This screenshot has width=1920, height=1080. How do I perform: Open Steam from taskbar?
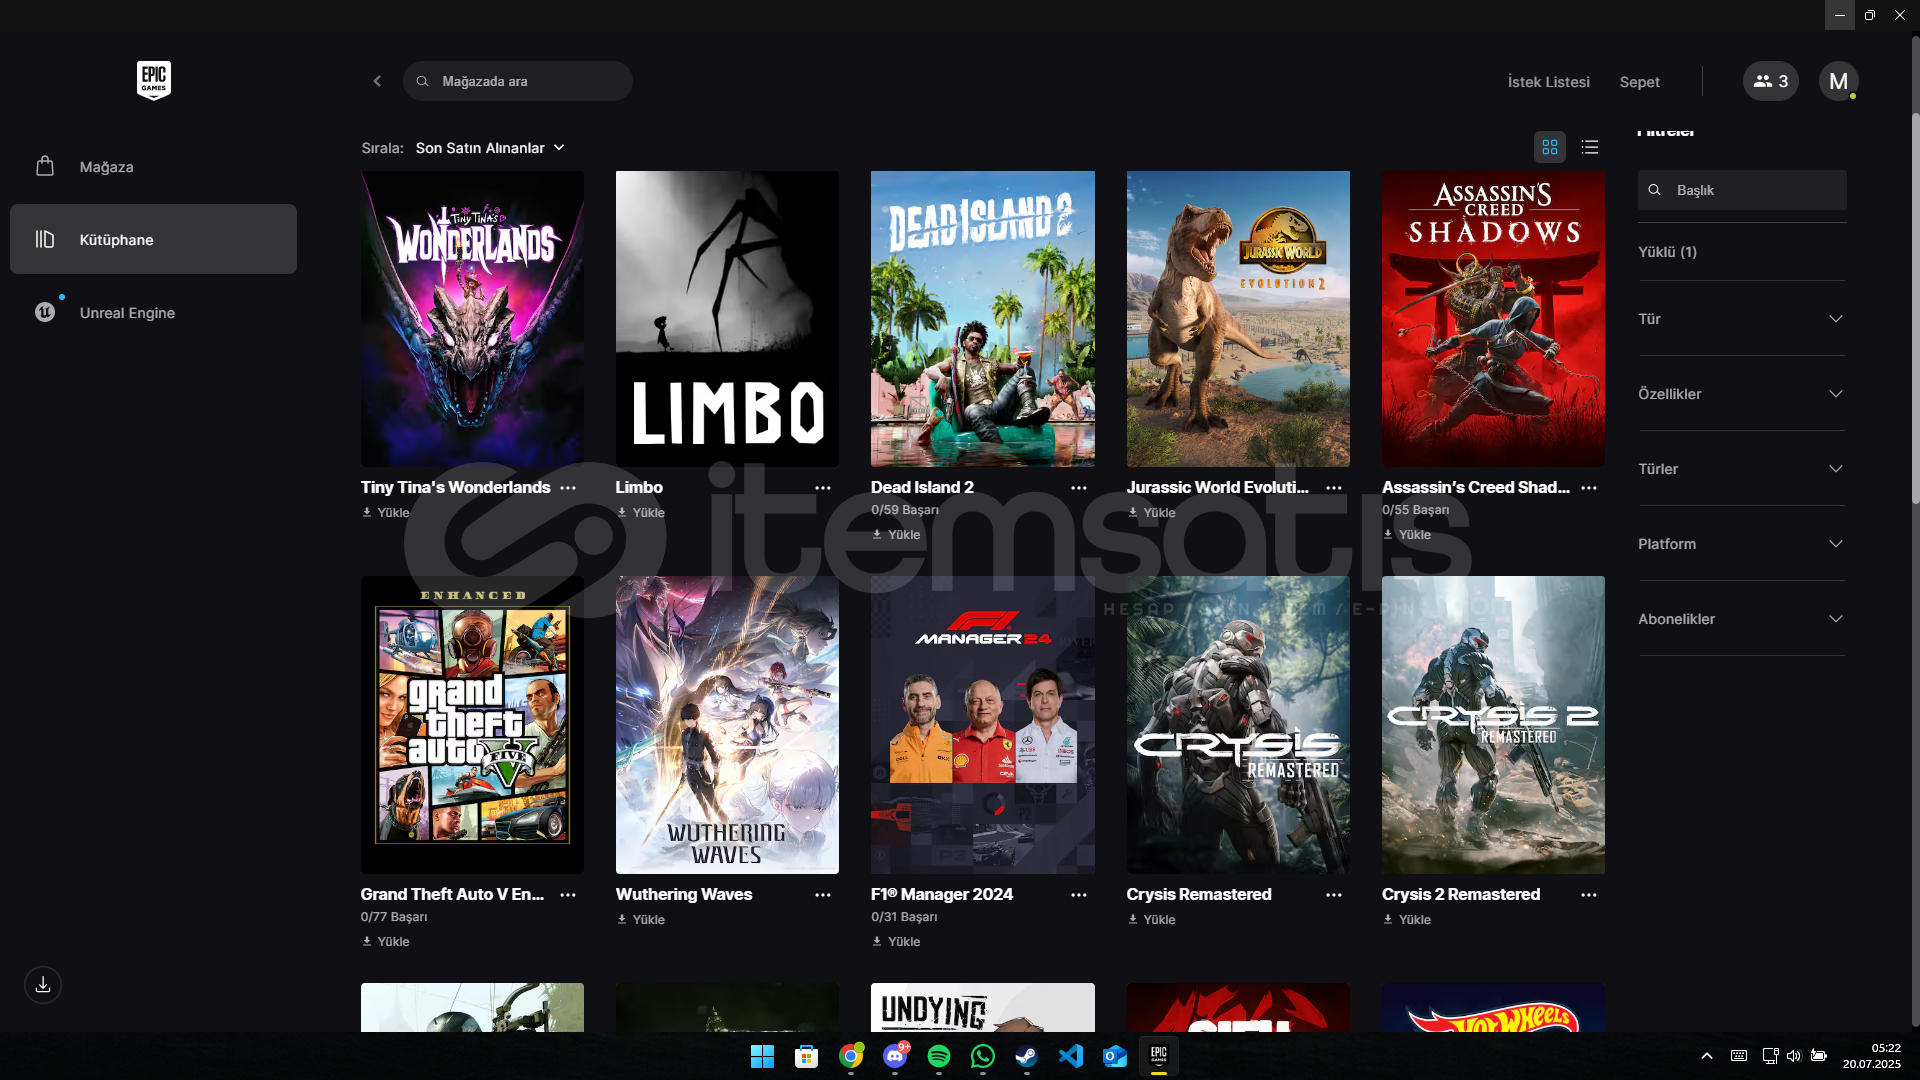tap(1027, 1056)
